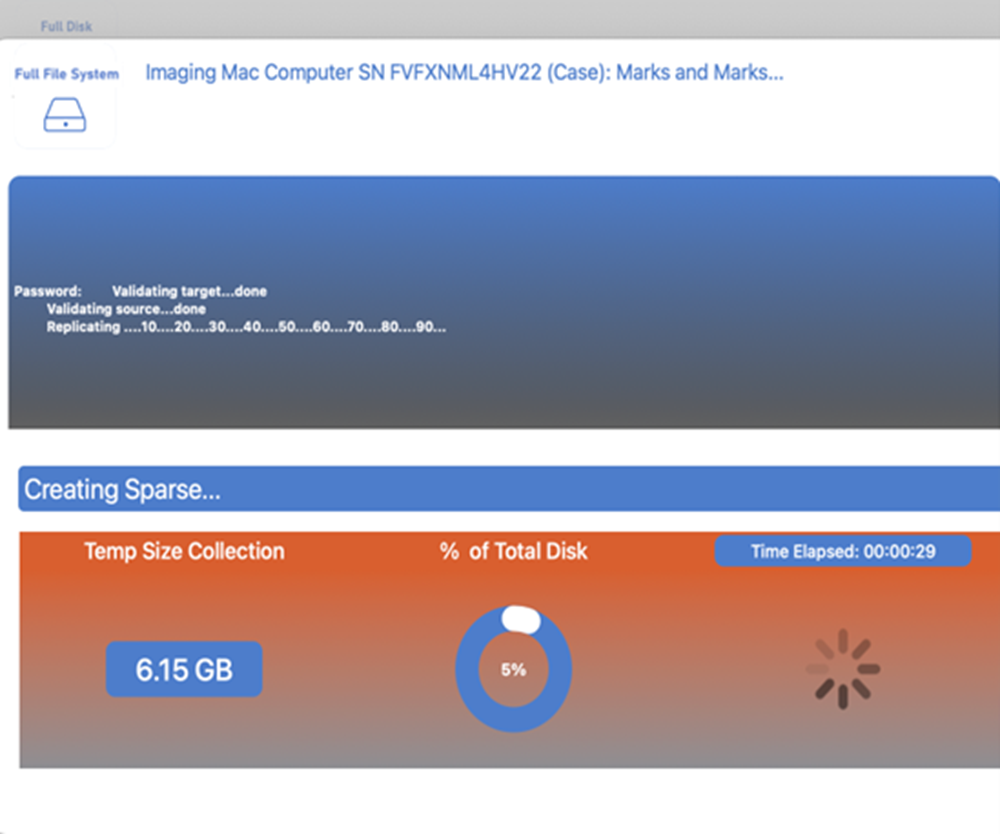Click the Temp Size Collection heading
The width and height of the screenshot is (1000, 834).
[184, 551]
